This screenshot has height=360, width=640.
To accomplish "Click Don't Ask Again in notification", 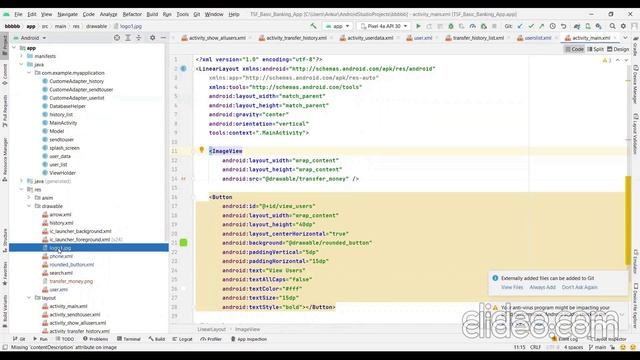I will click(579, 287).
